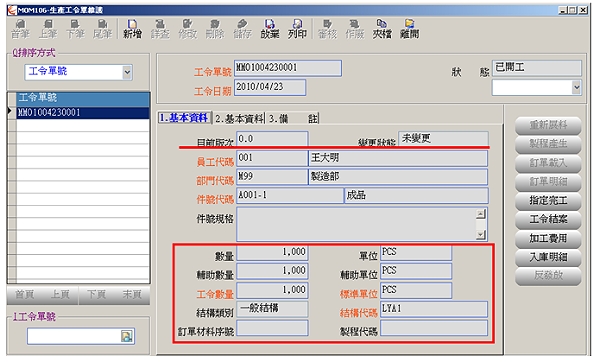Click the 夾檔 (Attach file) toolbar icon
The height and width of the screenshot is (363, 600).
click(382, 29)
